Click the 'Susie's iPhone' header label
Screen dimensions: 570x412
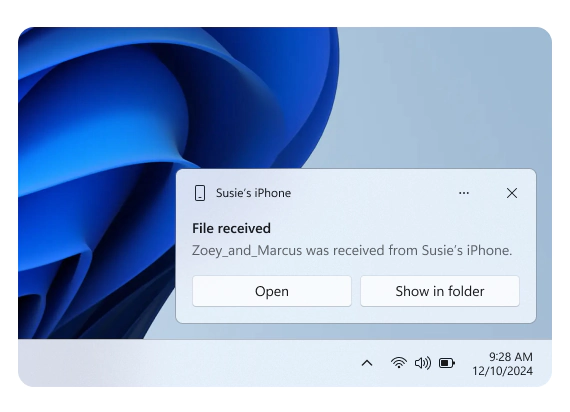[x=253, y=193]
